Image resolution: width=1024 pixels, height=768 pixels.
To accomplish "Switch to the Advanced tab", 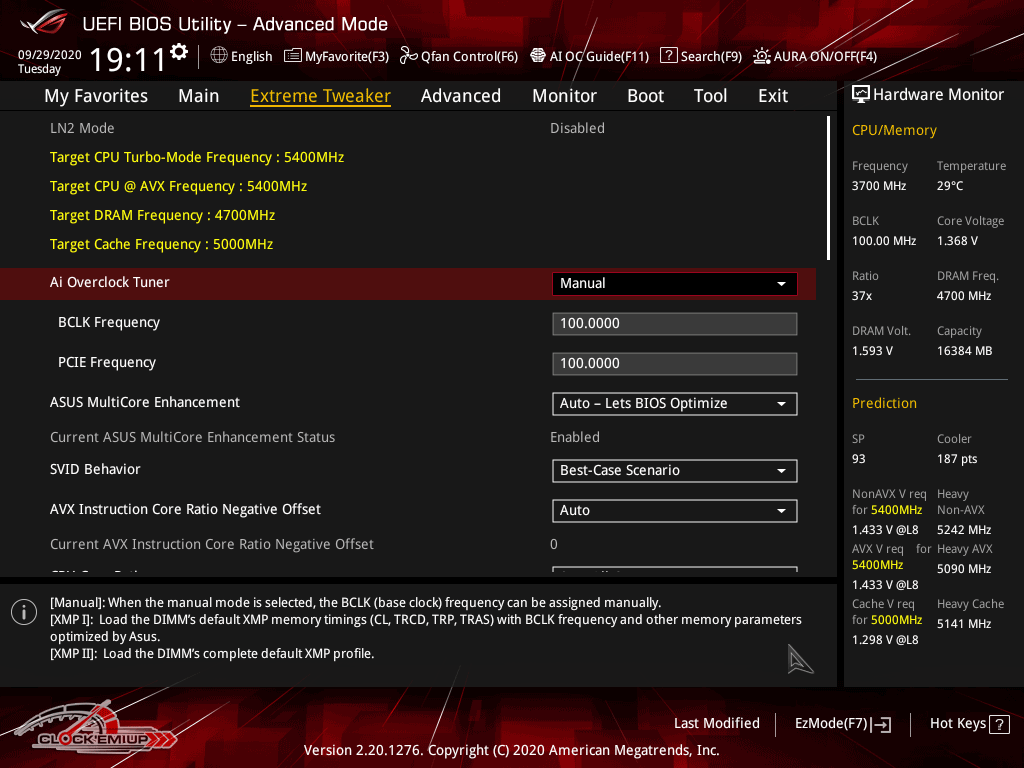I will (x=460, y=96).
